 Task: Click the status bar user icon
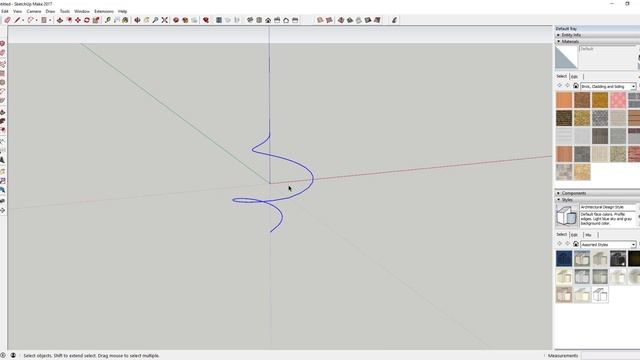(13, 356)
